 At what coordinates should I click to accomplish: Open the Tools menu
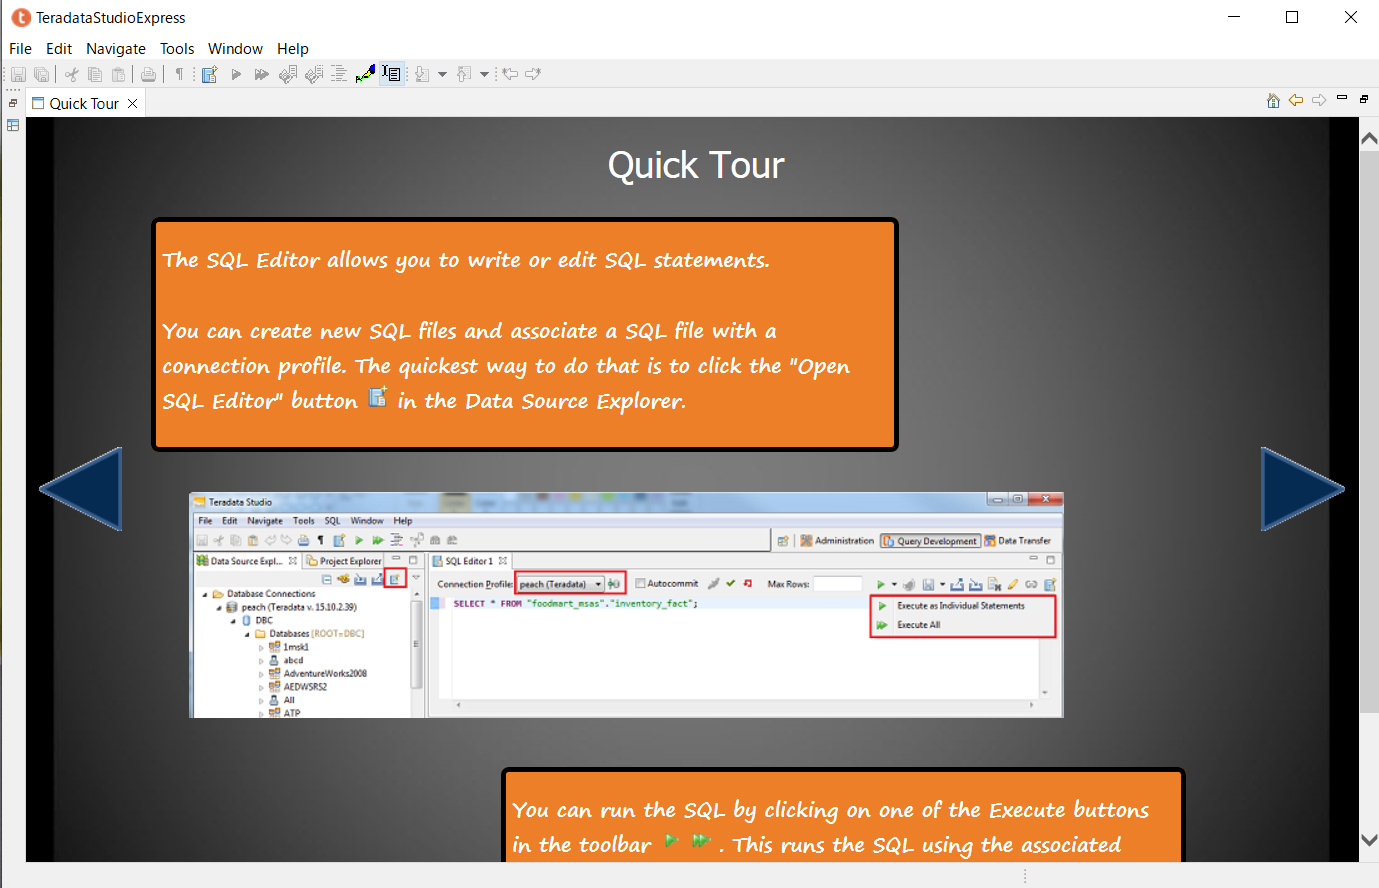(x=177, y=48)
